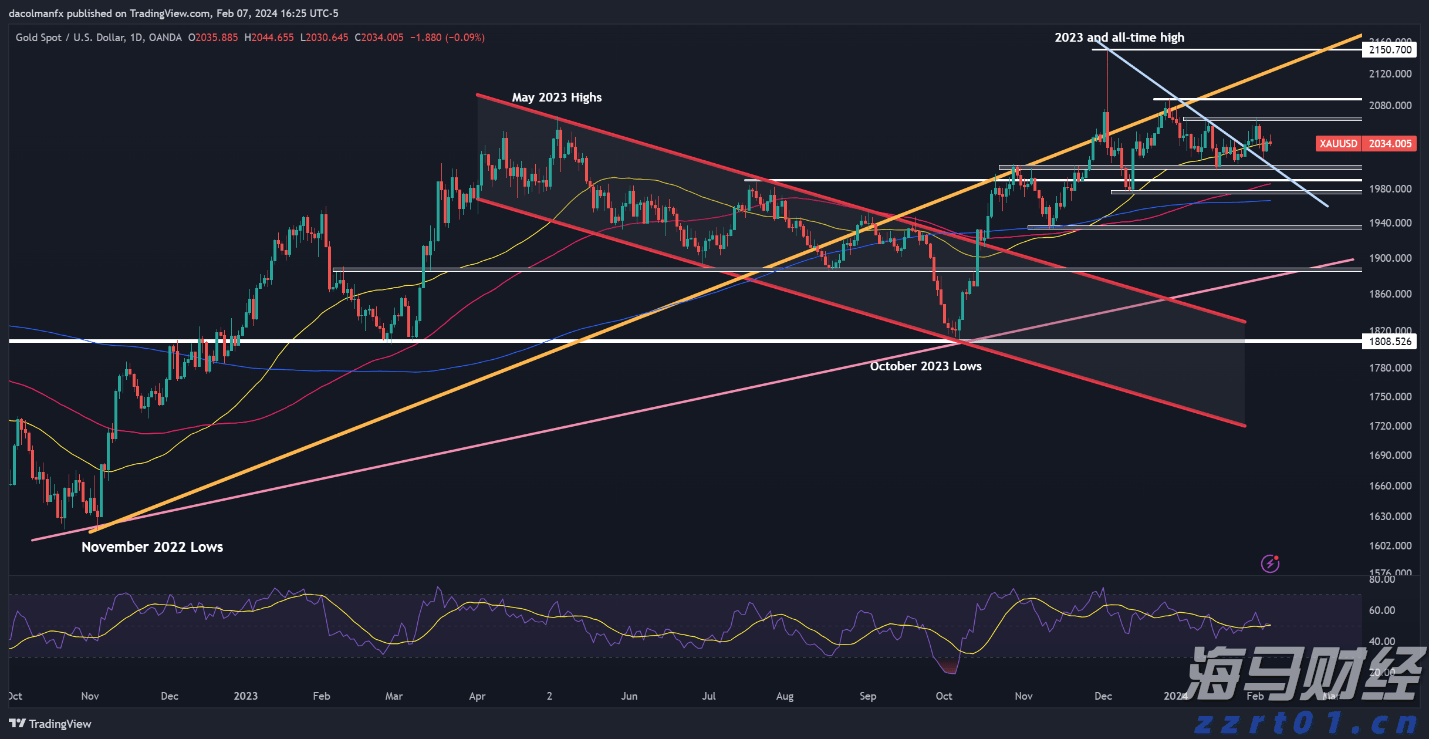Select the '2023 and all-time high' annotation
Viewport: 1429px width, 739px height.
(x=1119, y=38)
